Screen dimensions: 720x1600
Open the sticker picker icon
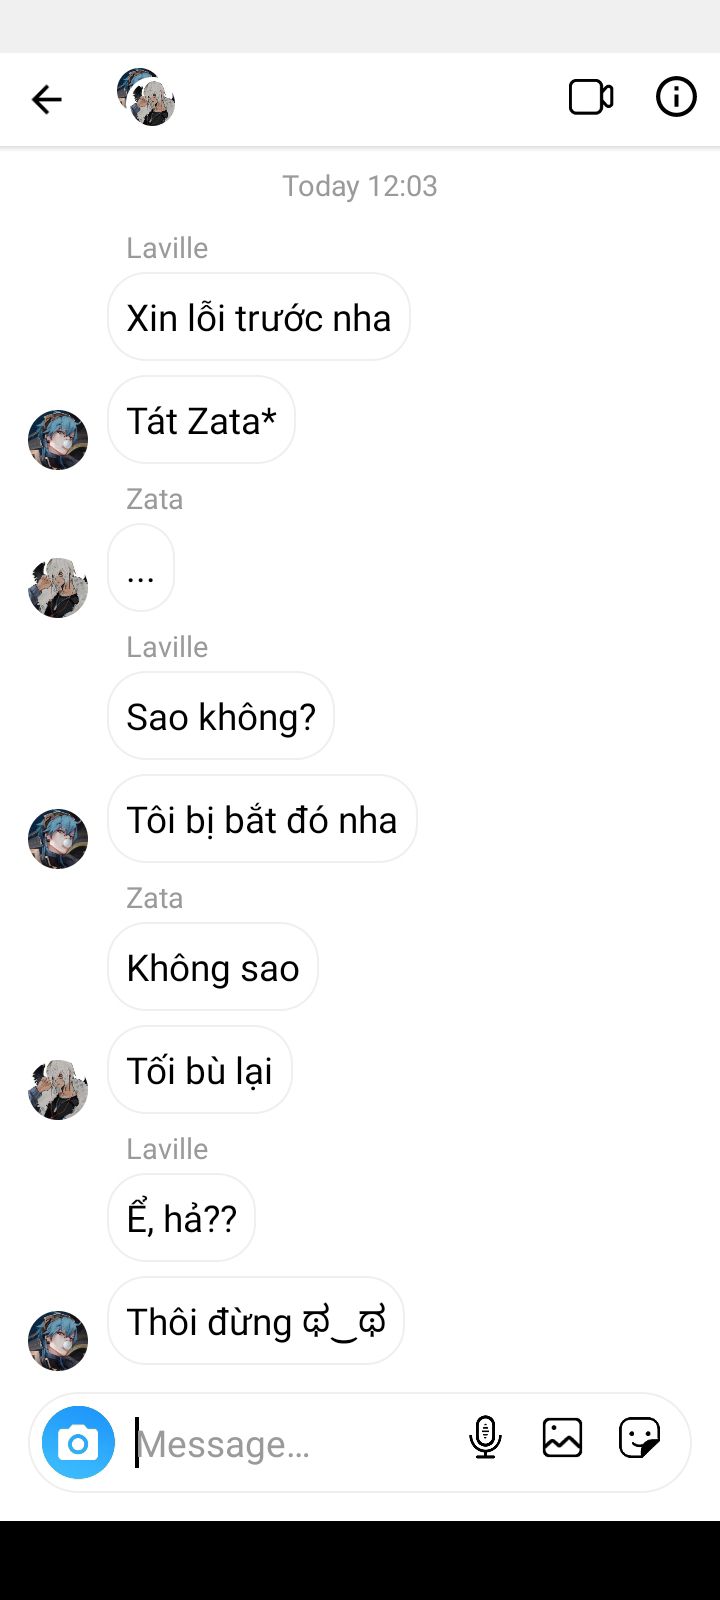639,1438
